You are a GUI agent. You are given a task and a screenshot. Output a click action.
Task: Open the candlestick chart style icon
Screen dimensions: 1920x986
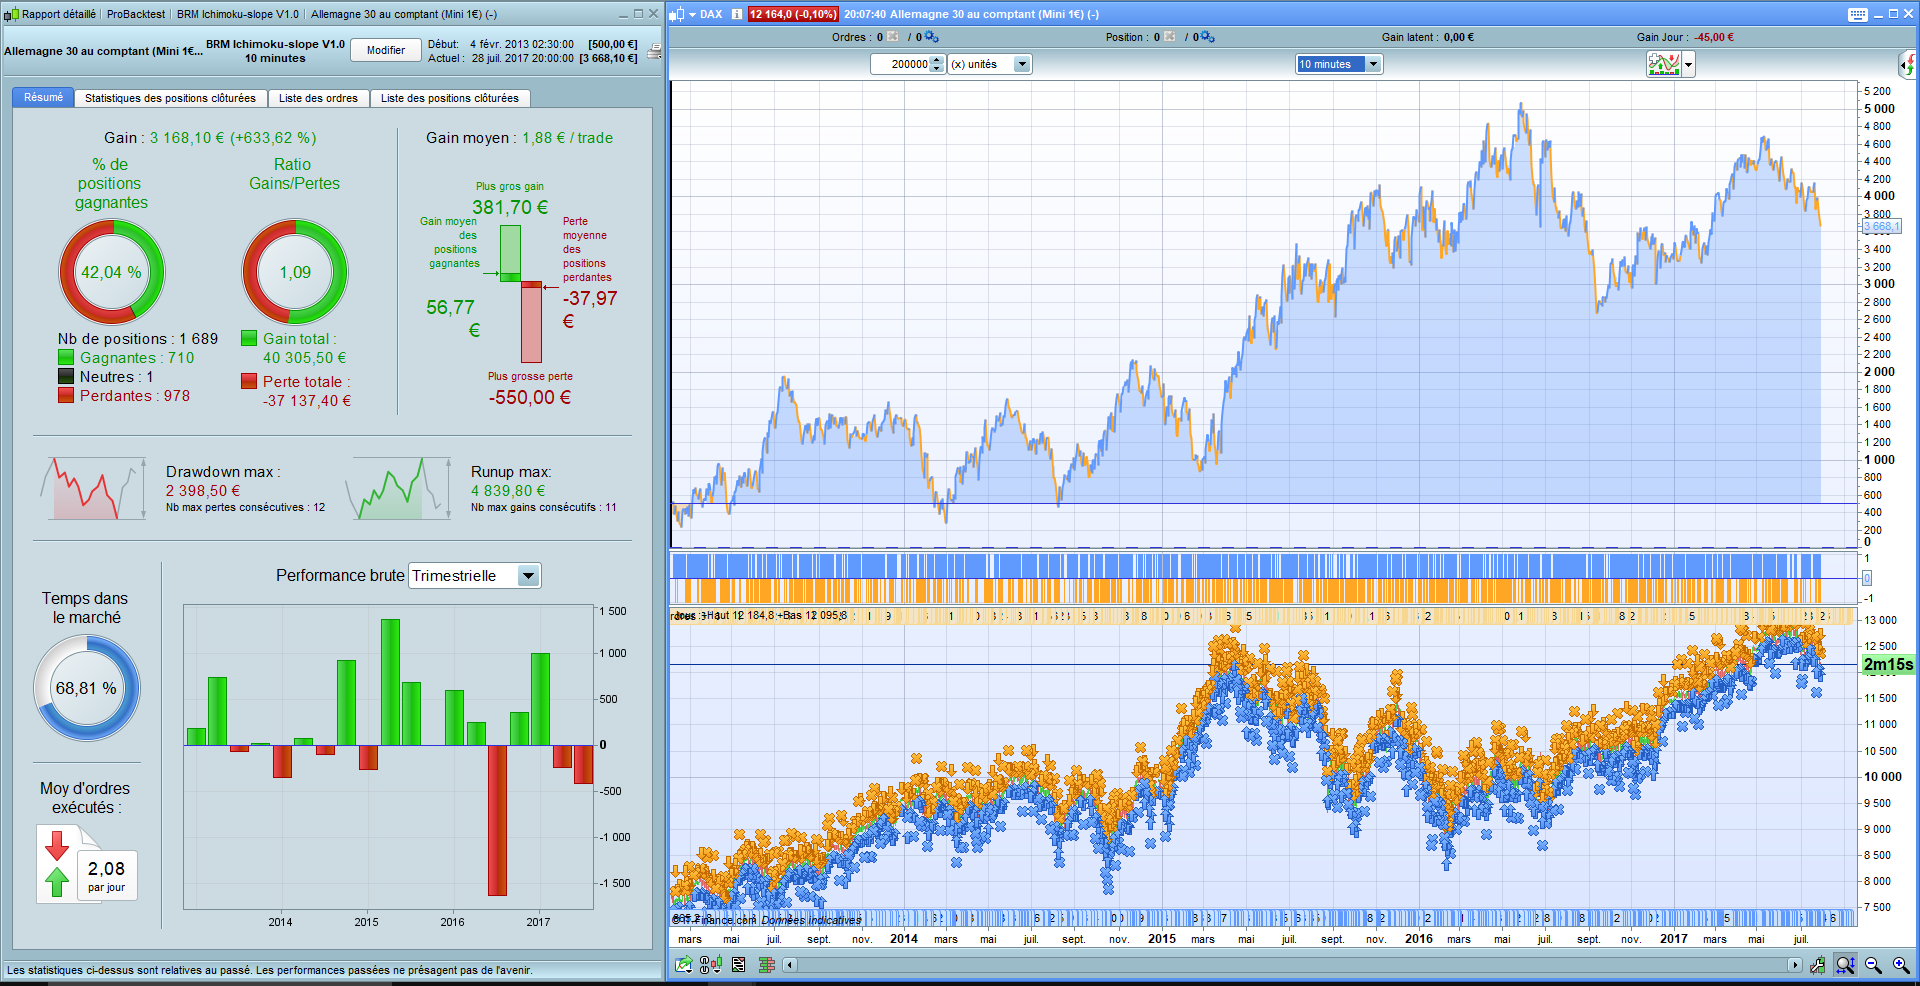pyautogui.click(x=711, y=965)
